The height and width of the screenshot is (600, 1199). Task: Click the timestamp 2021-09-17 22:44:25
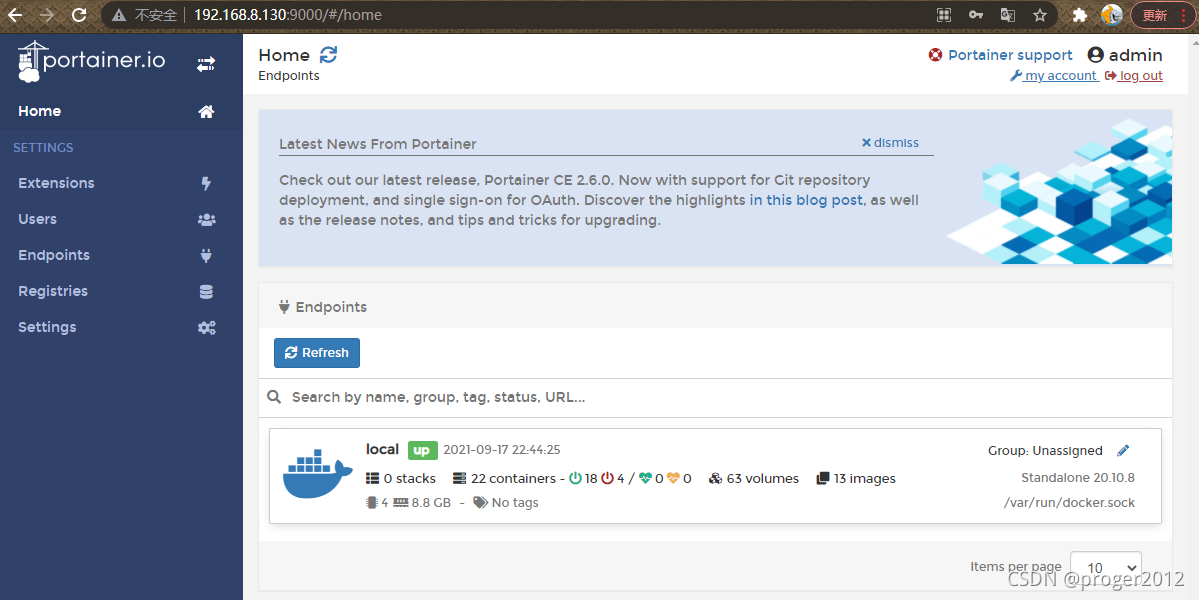[x=502, y=449]
